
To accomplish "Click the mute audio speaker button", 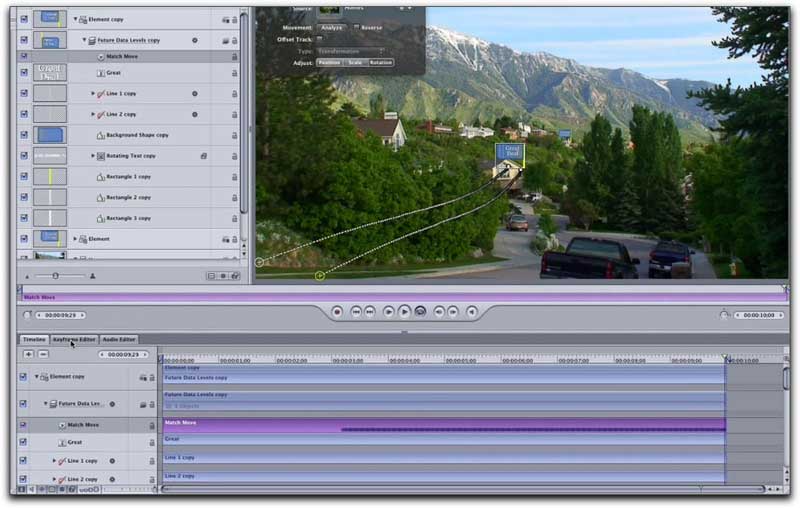I will [472, 312].
